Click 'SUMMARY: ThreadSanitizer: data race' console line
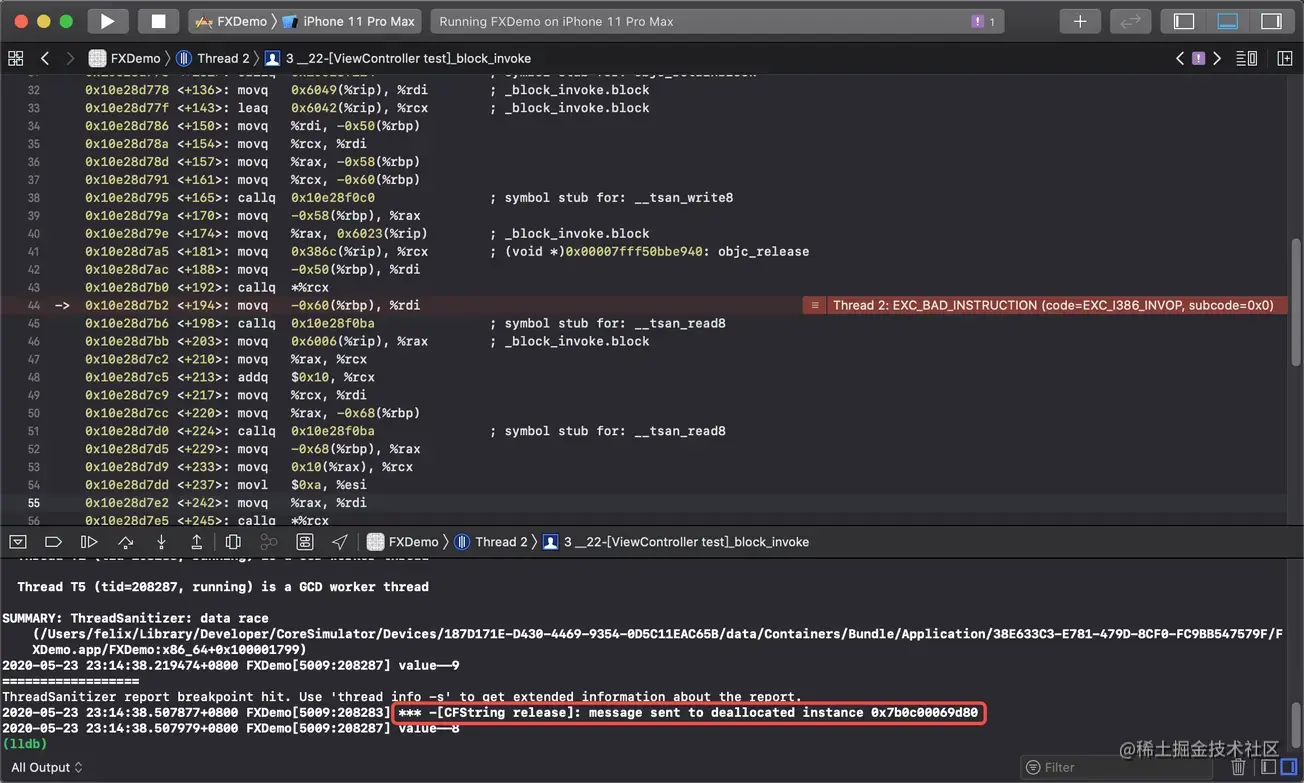1304x783 pixels. tap(135, 618)
